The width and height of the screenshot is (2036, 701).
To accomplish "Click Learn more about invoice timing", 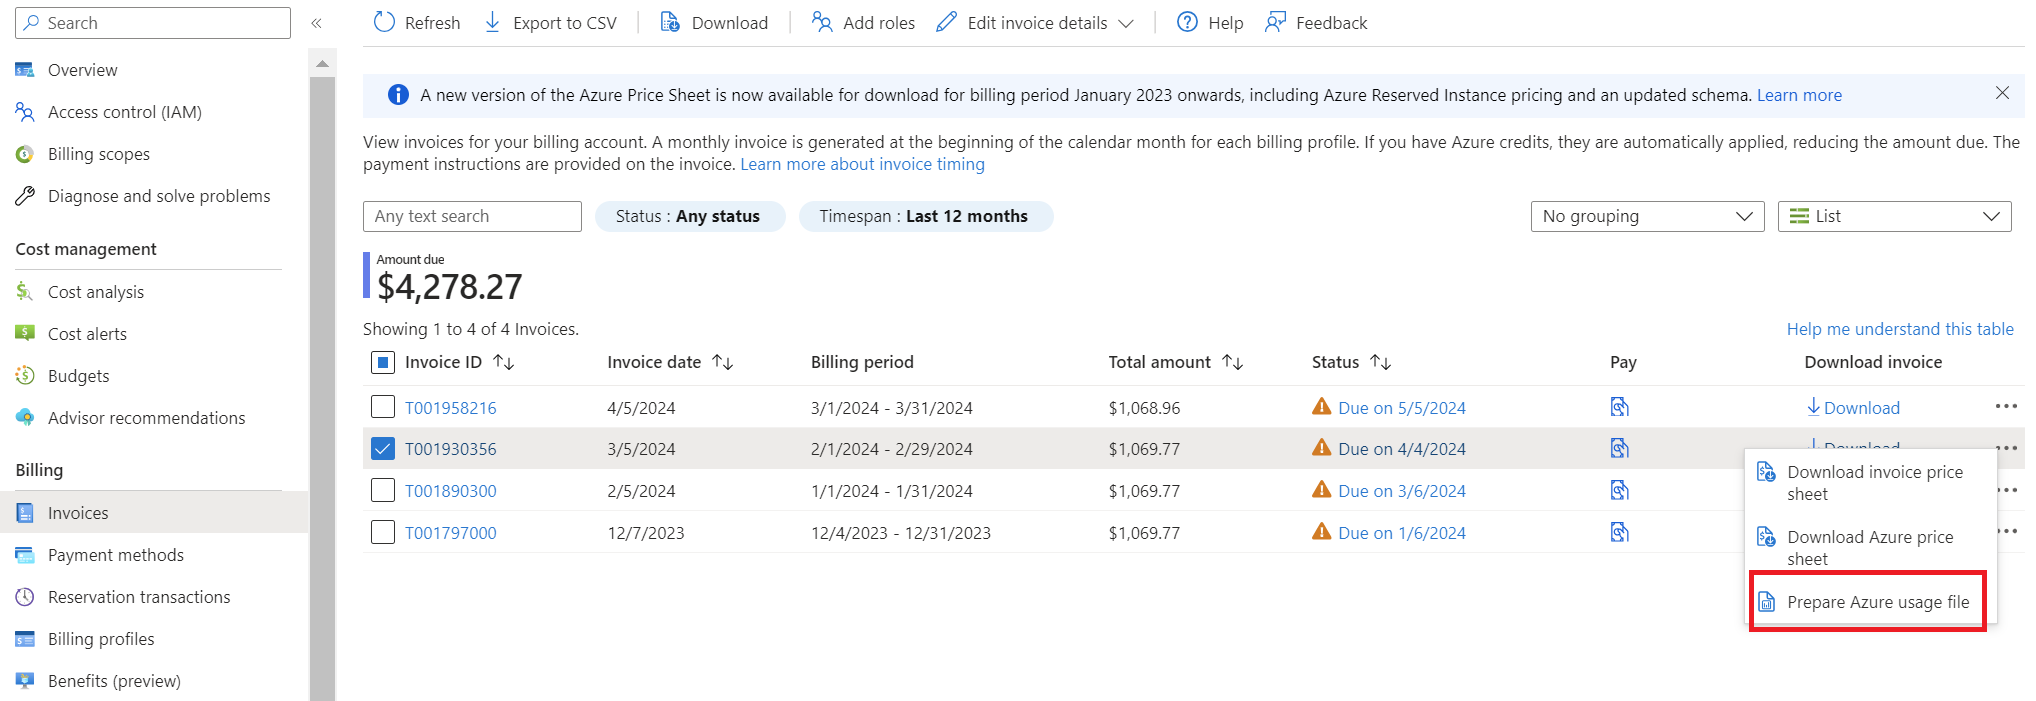I will 862,164.
